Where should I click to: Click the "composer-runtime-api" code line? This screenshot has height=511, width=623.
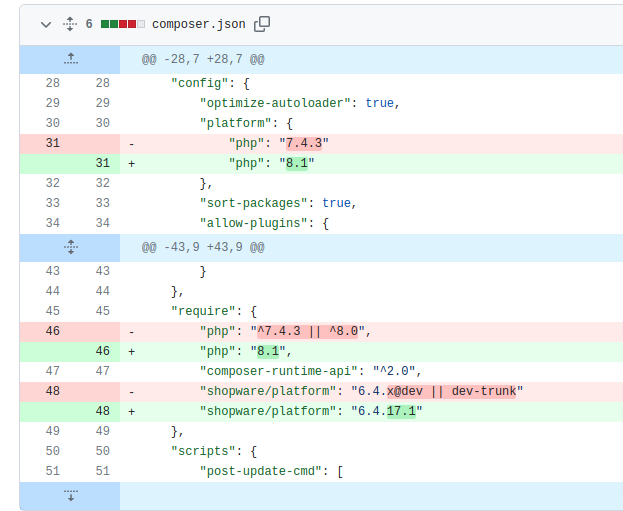(313, 371)
